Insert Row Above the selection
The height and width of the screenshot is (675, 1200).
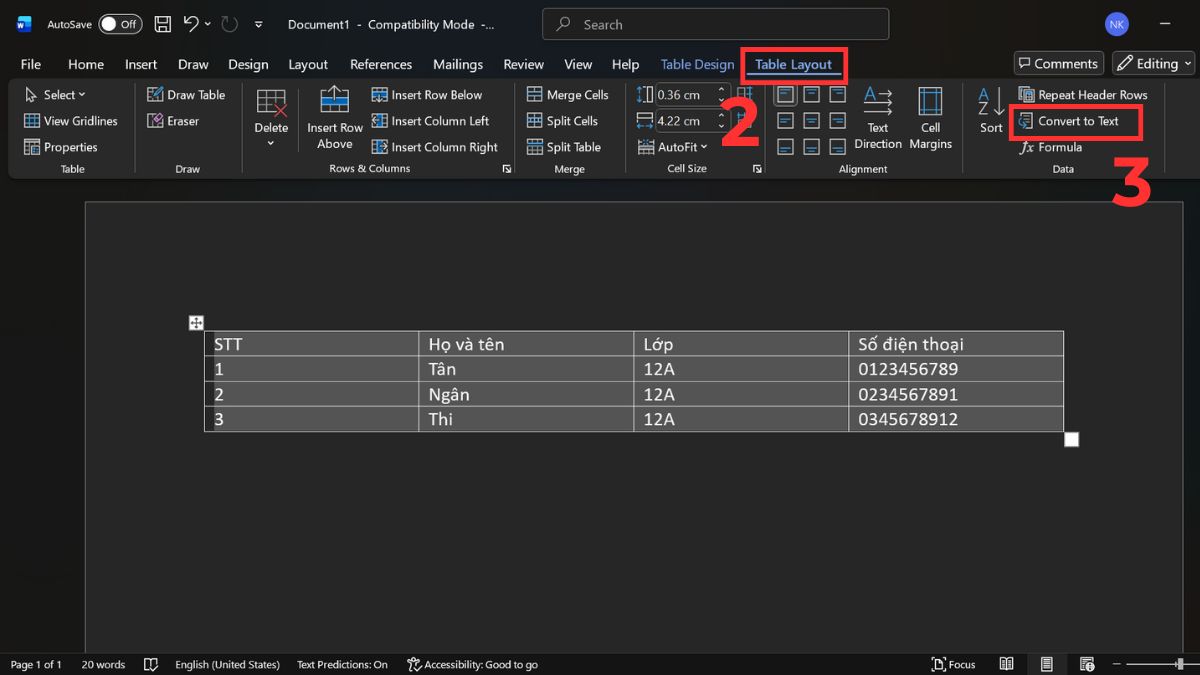[335, 119]
